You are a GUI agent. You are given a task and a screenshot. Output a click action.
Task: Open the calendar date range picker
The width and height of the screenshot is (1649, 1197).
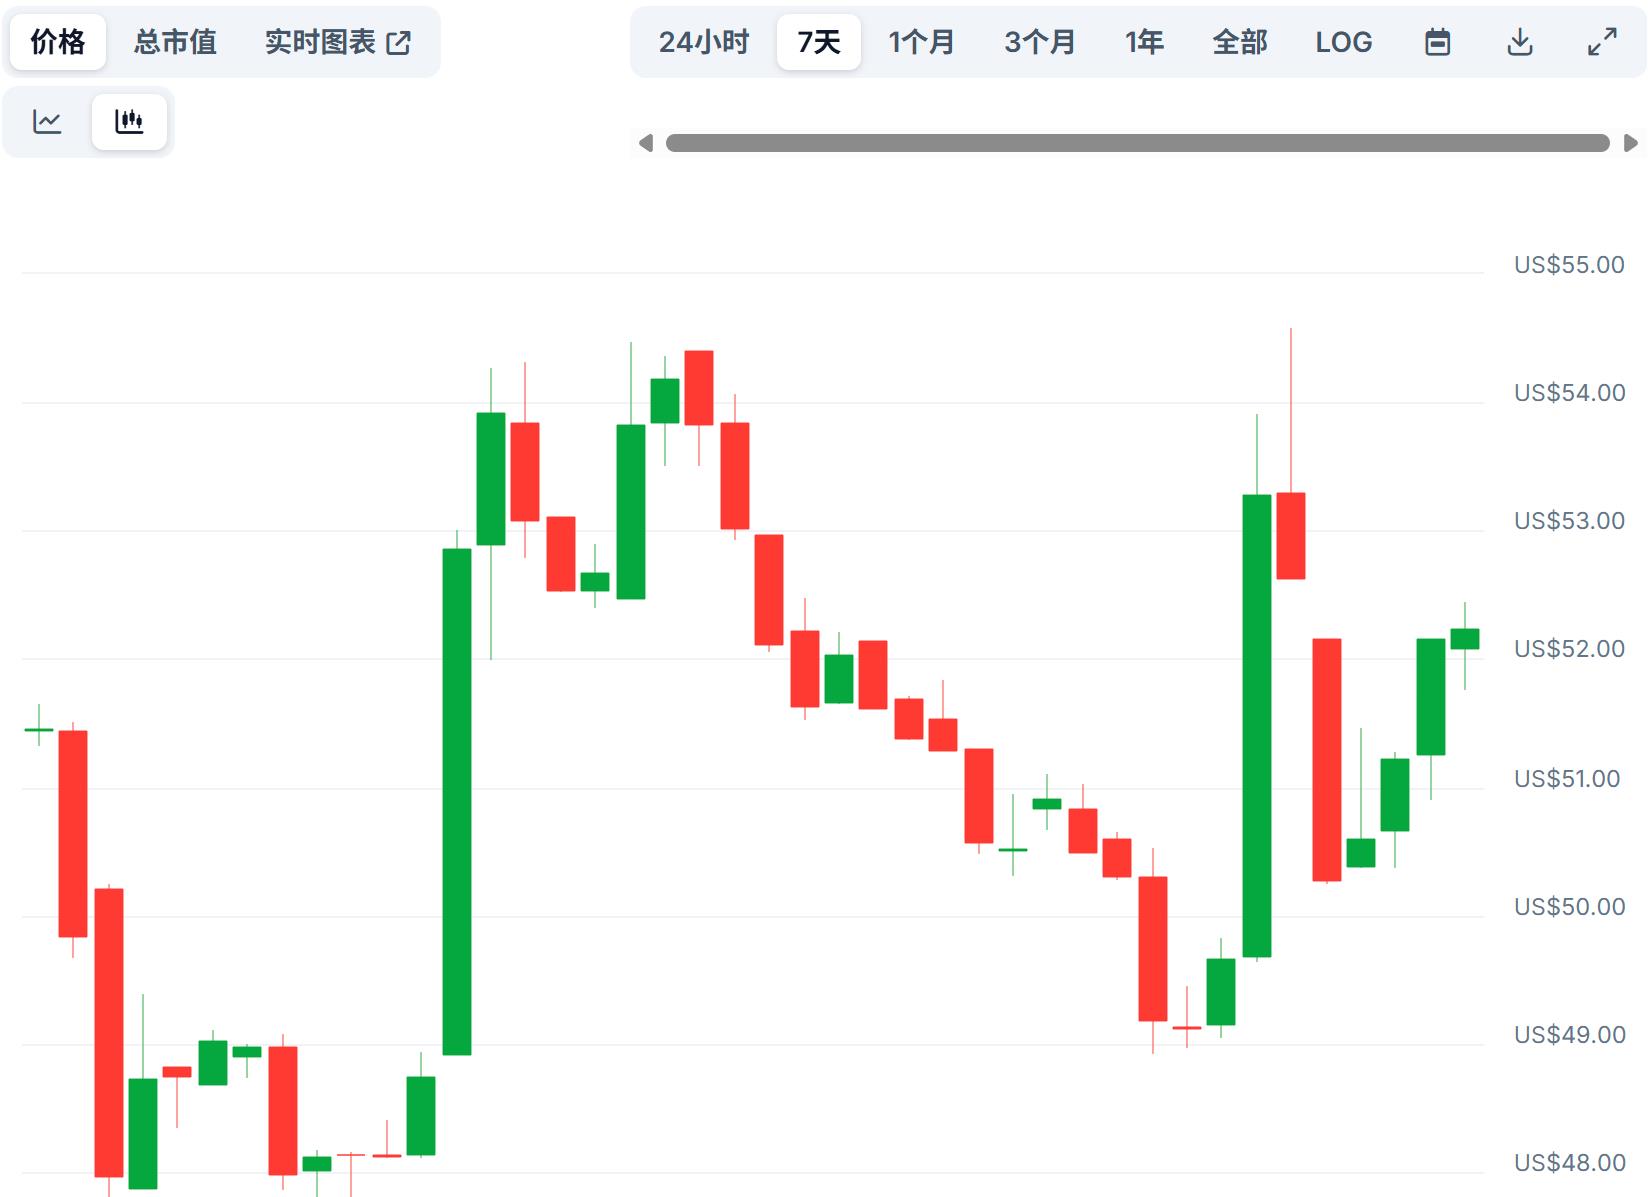click(x=1437, y=42)
